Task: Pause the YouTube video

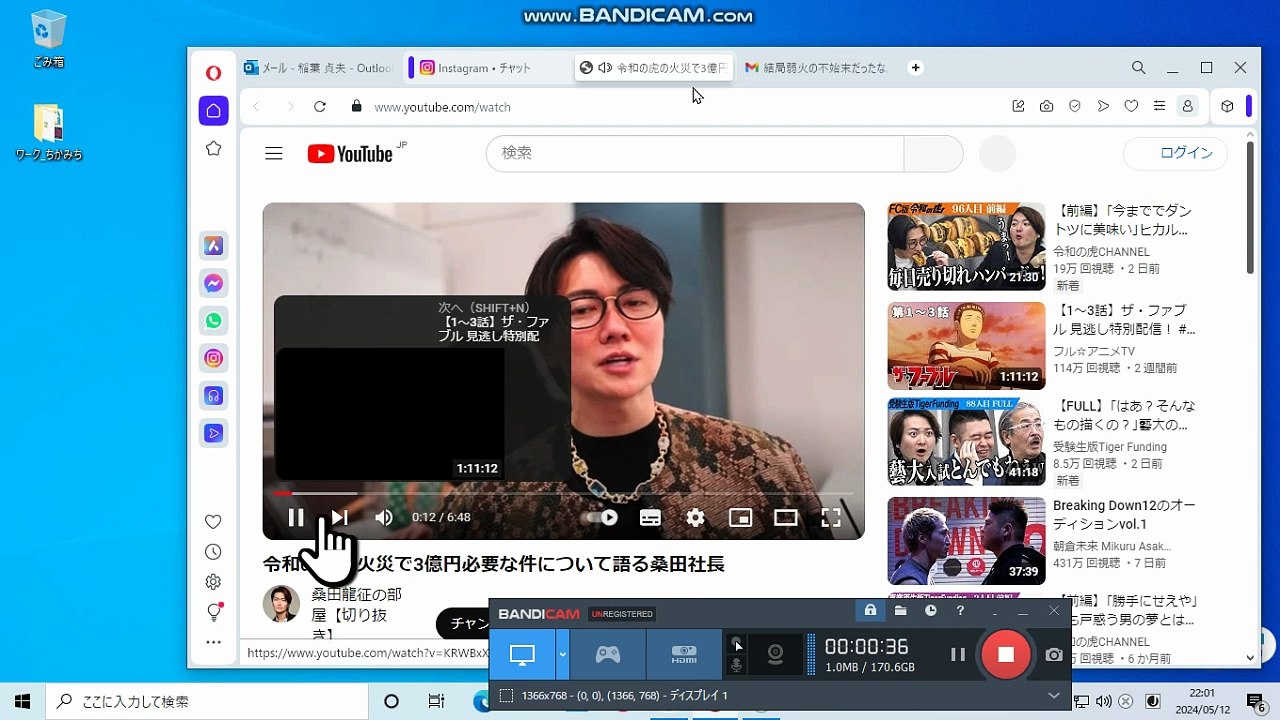Action: point(296,517)
